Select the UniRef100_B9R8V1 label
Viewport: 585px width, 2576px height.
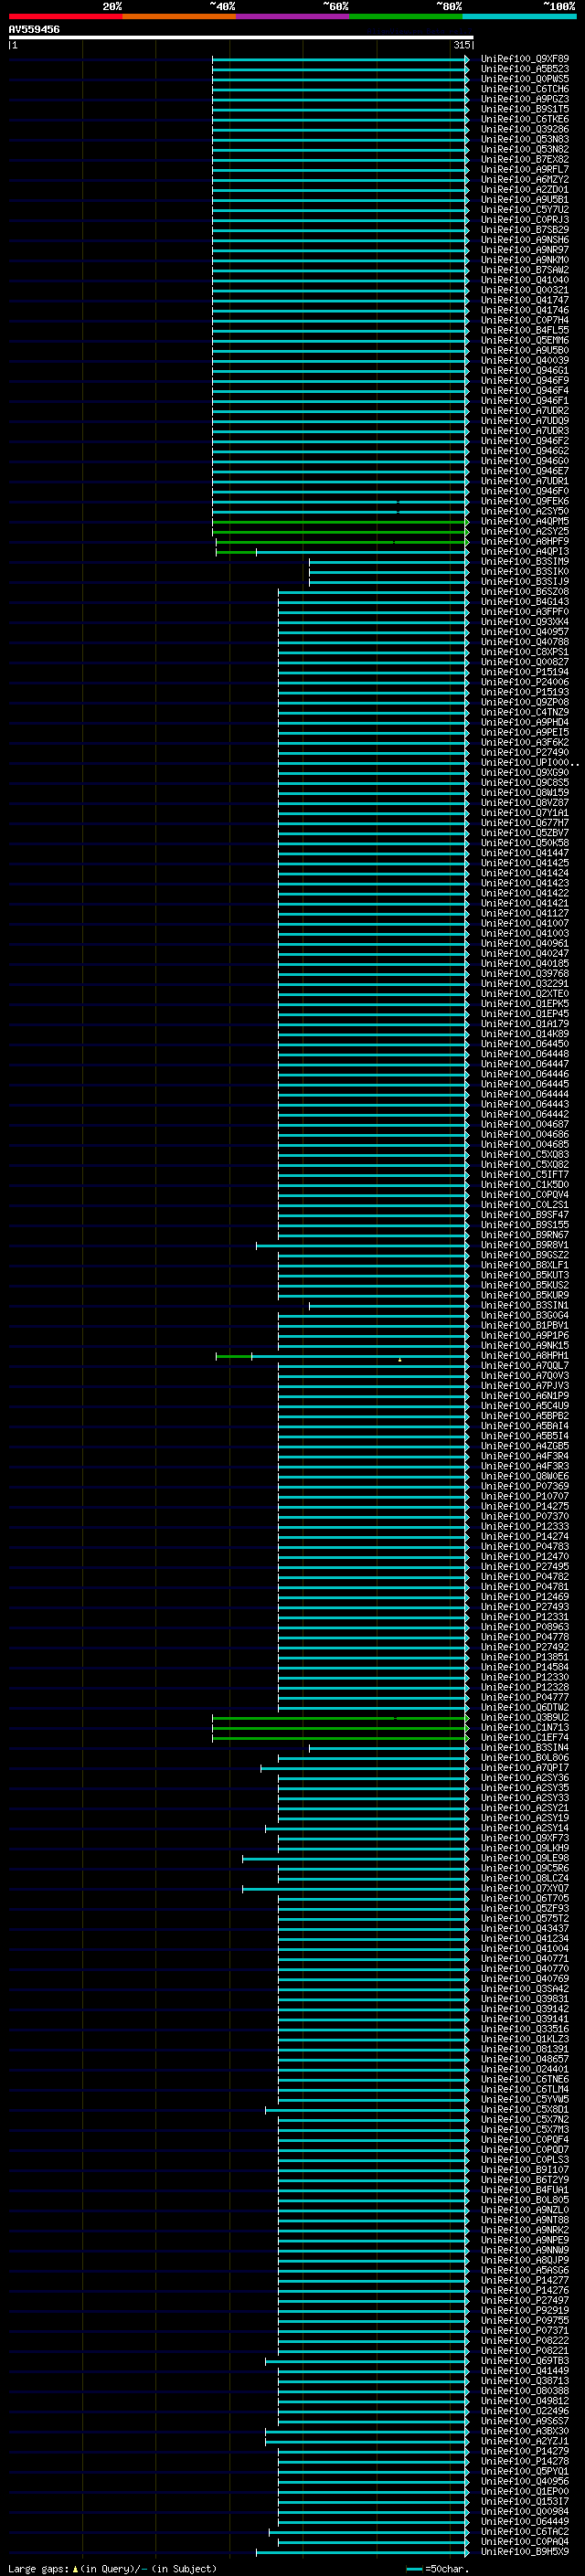click(x=525, y=1245)
